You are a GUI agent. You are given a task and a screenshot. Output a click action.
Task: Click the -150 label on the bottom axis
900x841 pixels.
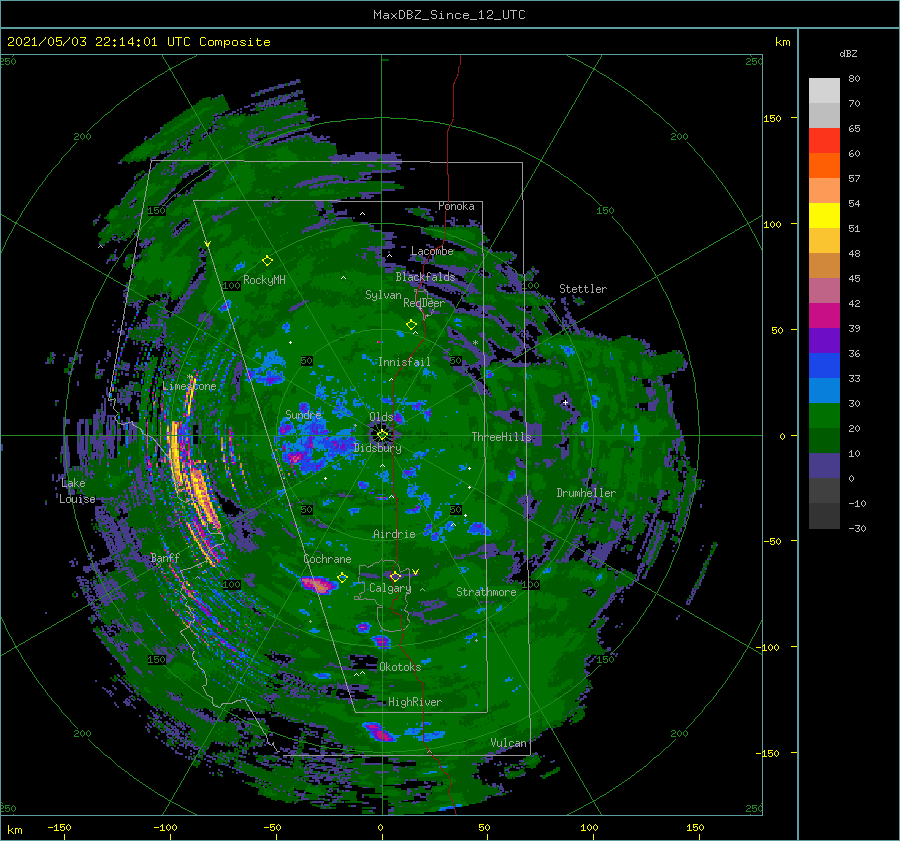click(x=59, y=827)
